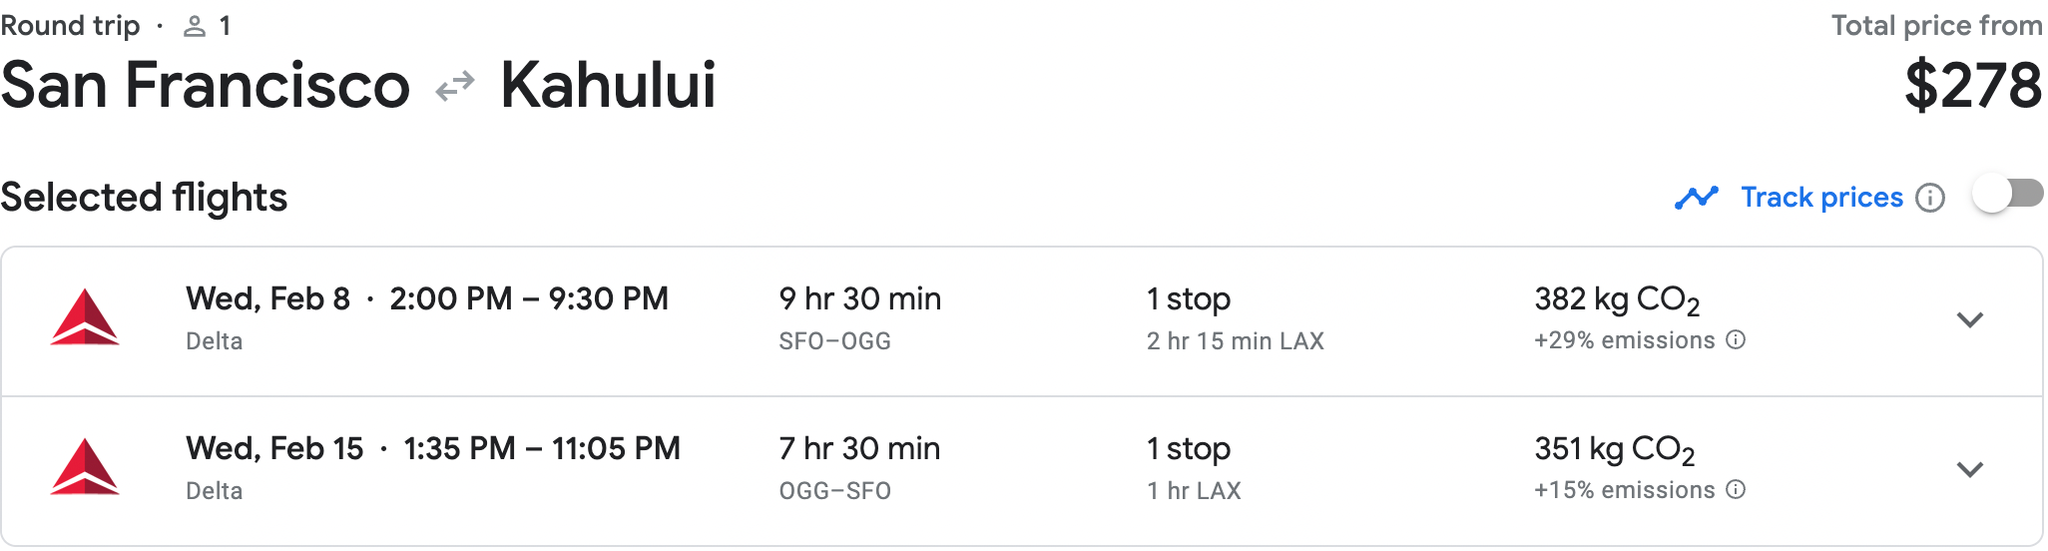2048x551 pixels.
Task: Click the passenger count icon
Action: click(195, 27)
